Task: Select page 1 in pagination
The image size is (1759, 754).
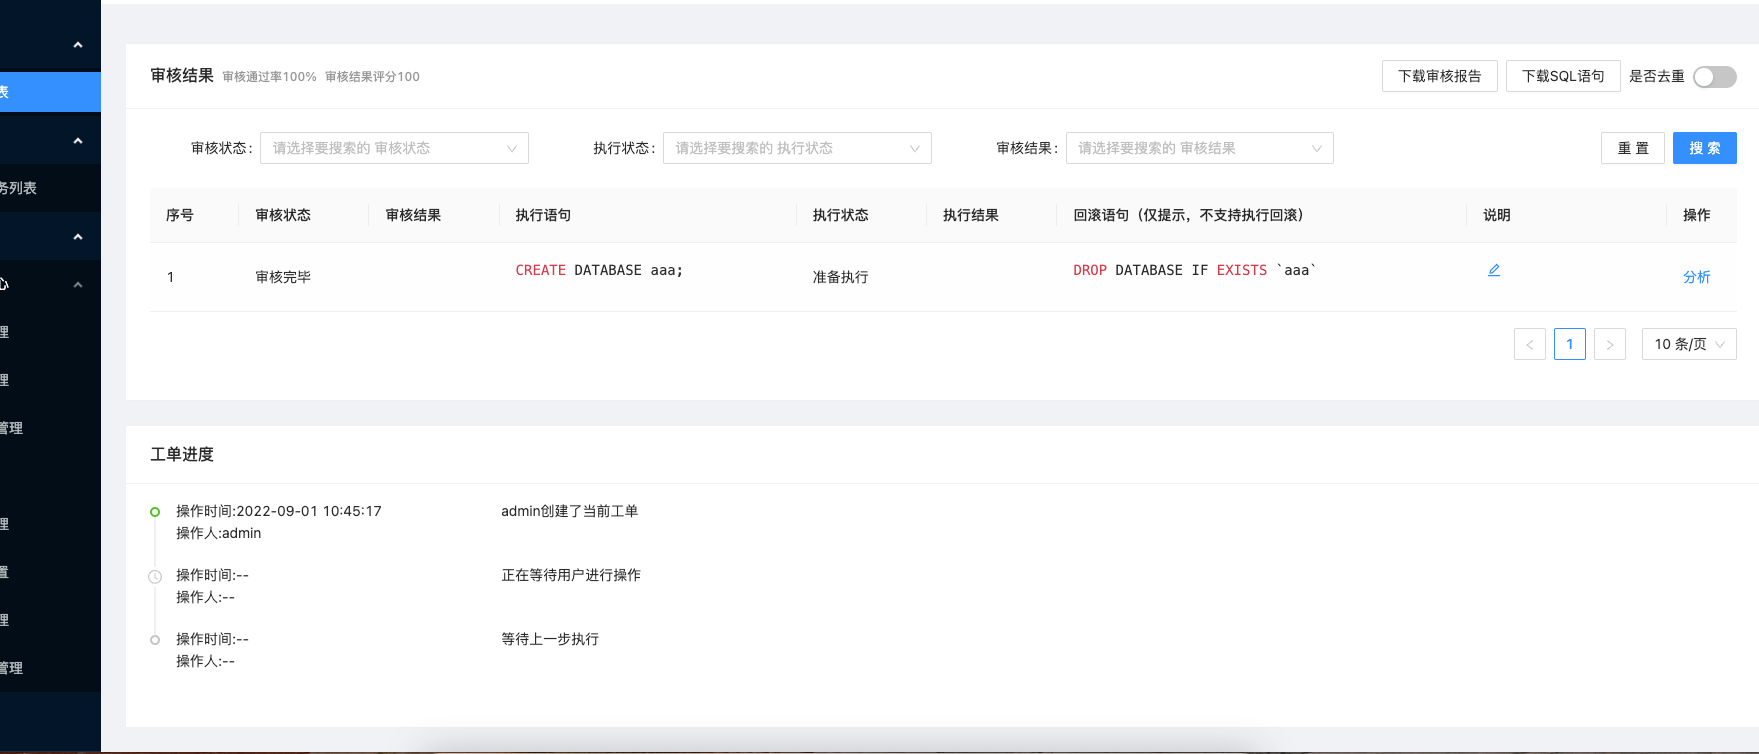Action: [x=1570, y=344]
